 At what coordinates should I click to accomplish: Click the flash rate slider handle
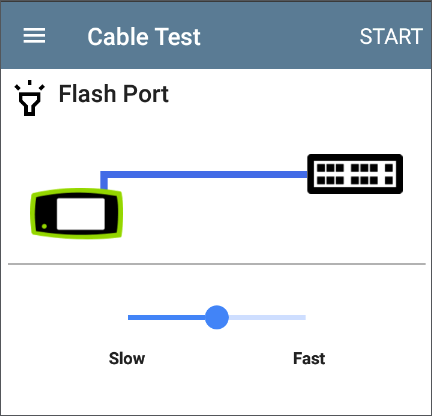[217, 317]
